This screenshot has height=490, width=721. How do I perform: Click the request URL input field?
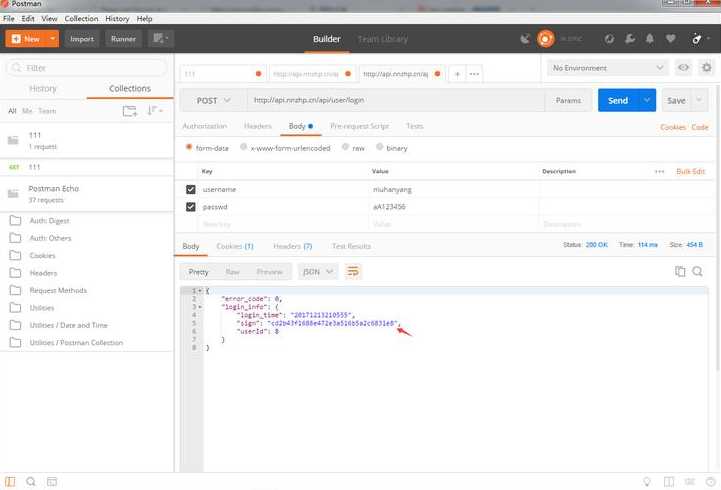click(396, 100)
